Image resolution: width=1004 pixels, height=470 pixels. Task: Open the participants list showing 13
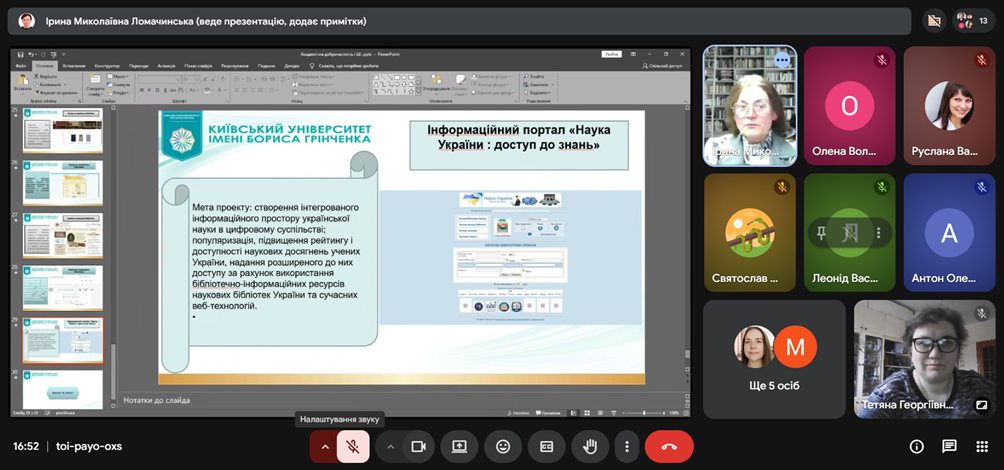tap(973, 20)
